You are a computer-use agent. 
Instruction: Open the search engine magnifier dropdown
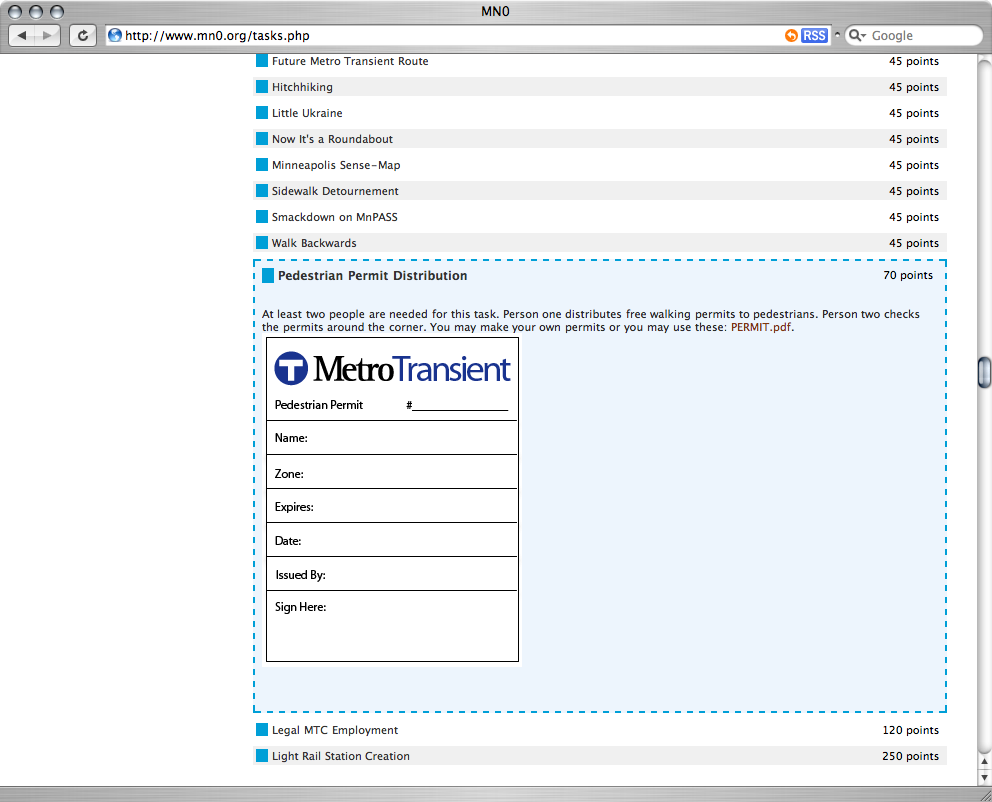[857, 35]
